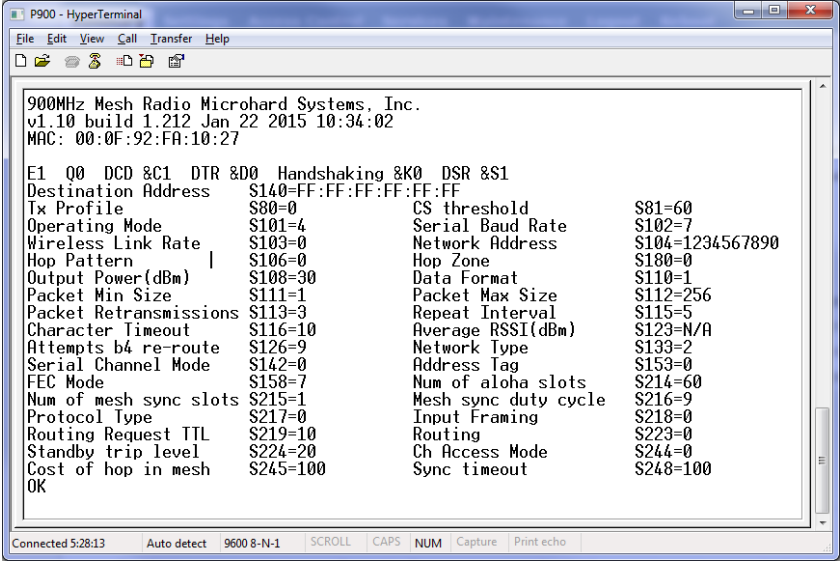Screen dimensions: 840x561
Task: Click the 9600 8-N-1 status entry
Action: point(252,543)
